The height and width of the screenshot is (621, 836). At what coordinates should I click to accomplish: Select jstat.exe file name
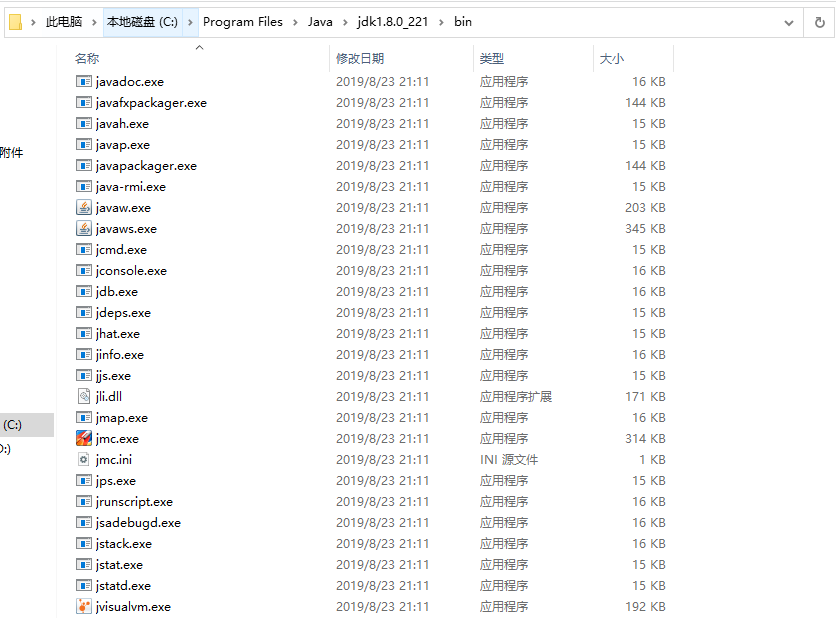(x=119, y=565)
